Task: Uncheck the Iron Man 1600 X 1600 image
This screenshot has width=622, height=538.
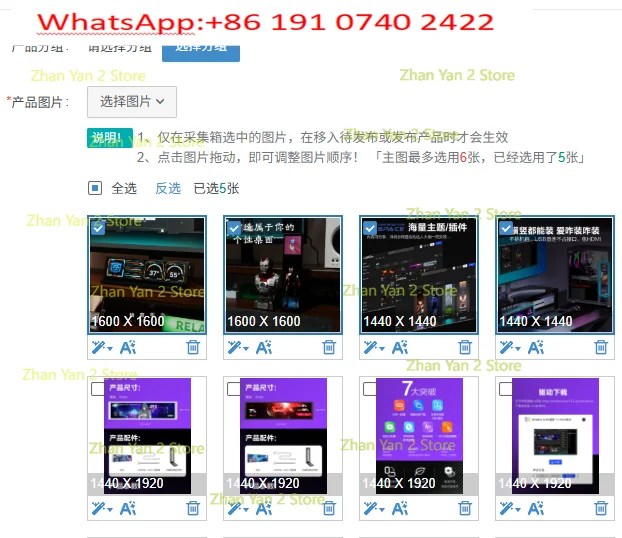Action: 234,228
